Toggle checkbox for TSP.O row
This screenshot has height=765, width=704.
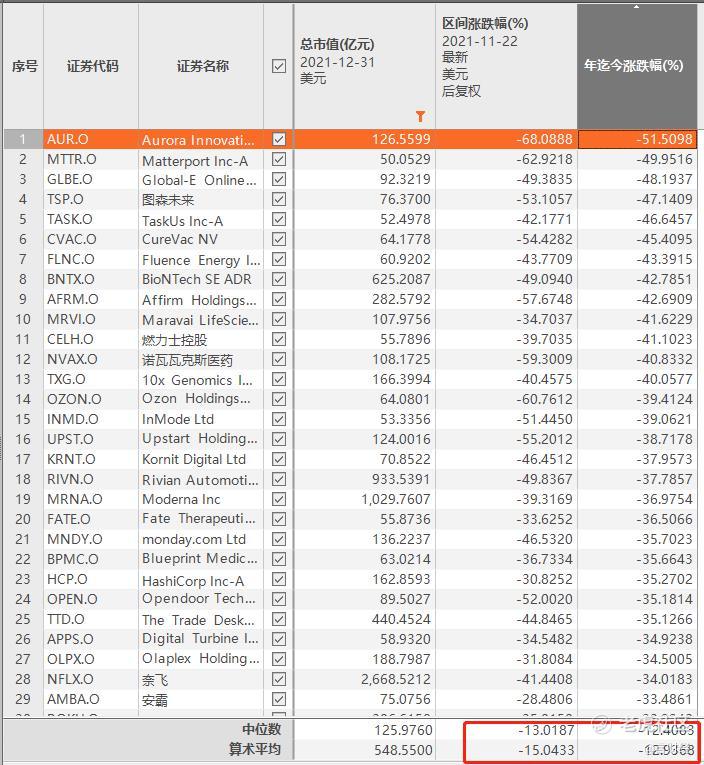(x=279, y=199)
